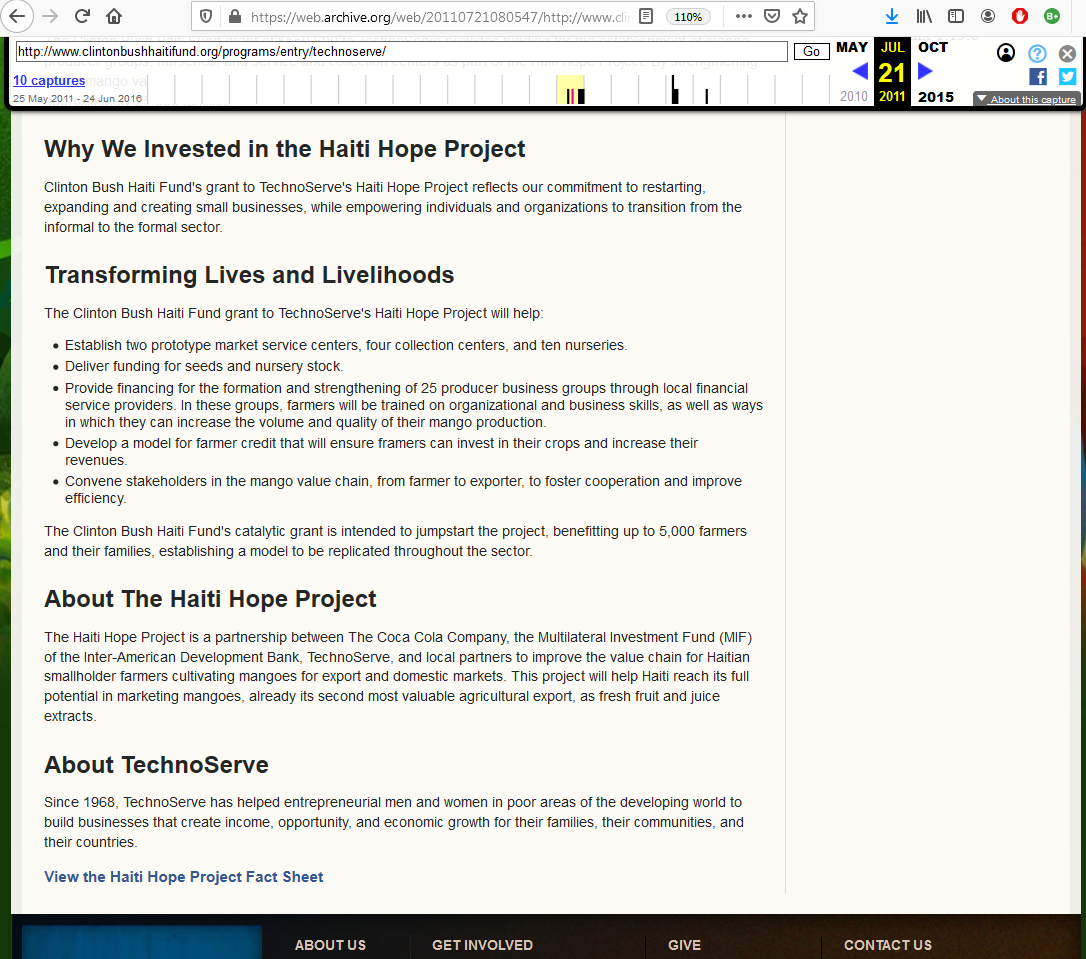Go back to the previous page
The image size is (1086, 959).
pos(17,16)
